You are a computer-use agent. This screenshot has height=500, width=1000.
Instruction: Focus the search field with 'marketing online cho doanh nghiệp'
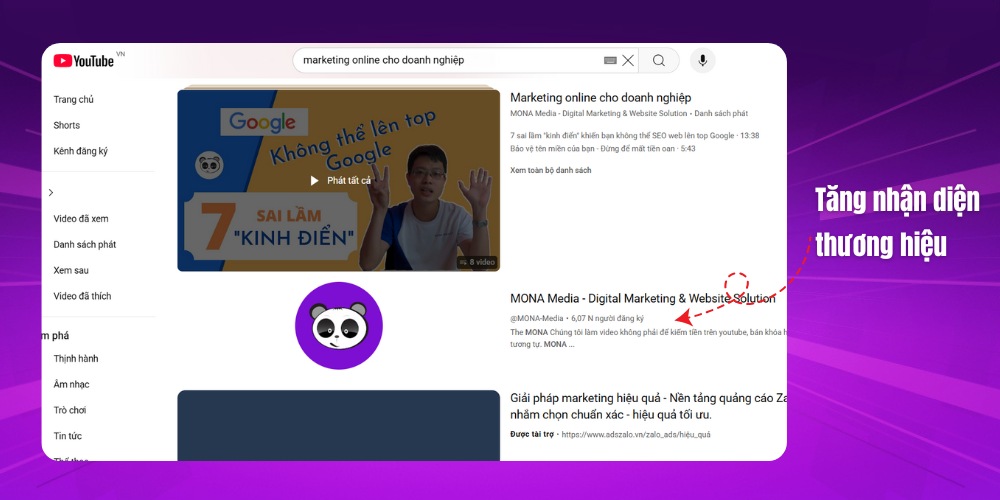tap(466, 61)
